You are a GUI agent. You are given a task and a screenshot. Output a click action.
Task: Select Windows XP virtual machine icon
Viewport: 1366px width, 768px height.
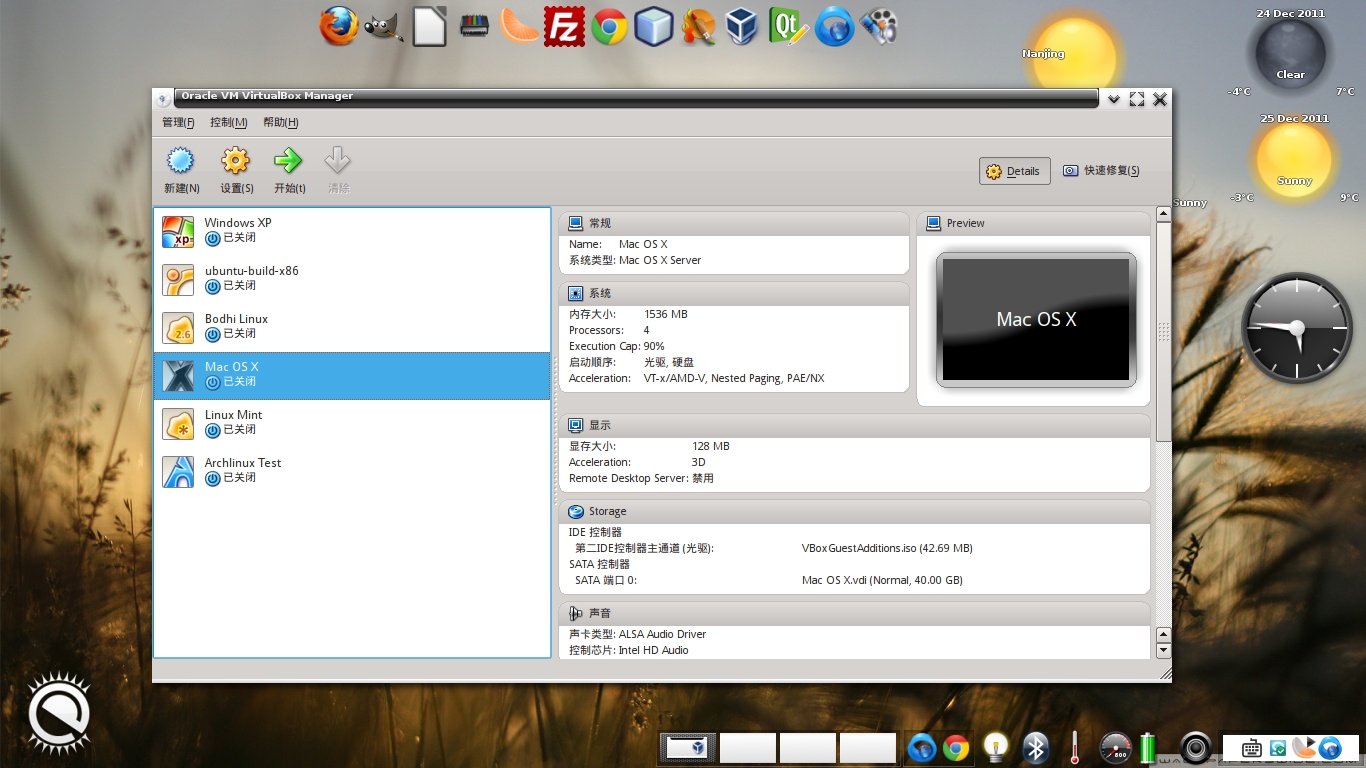click(x=178, y=231)
